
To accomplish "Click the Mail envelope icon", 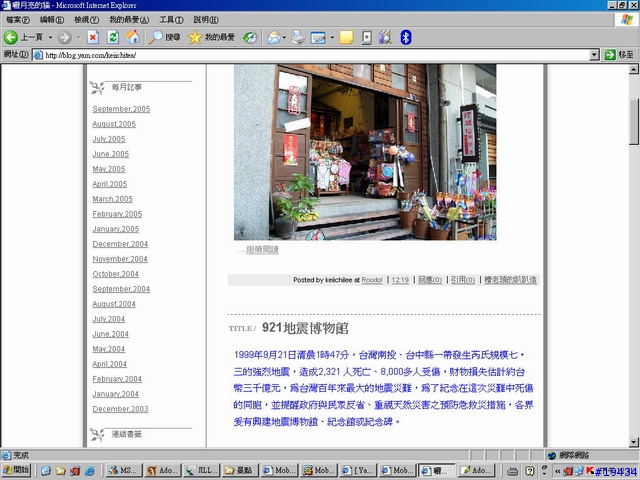I will (273, 38).
